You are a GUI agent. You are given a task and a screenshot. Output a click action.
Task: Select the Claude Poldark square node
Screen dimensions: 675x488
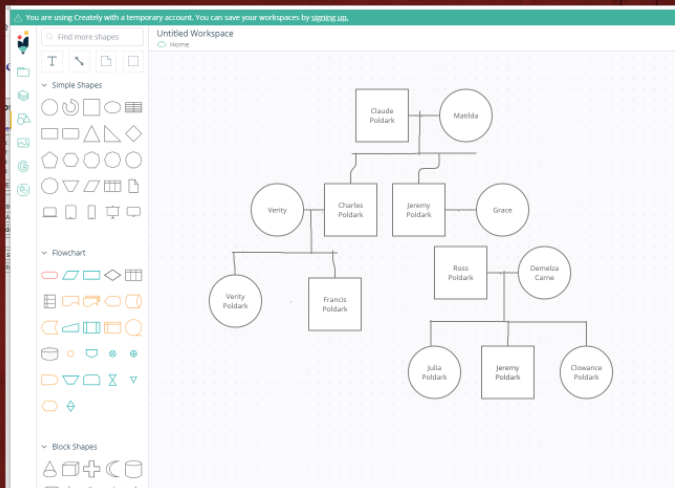click(x=382, y=115)
